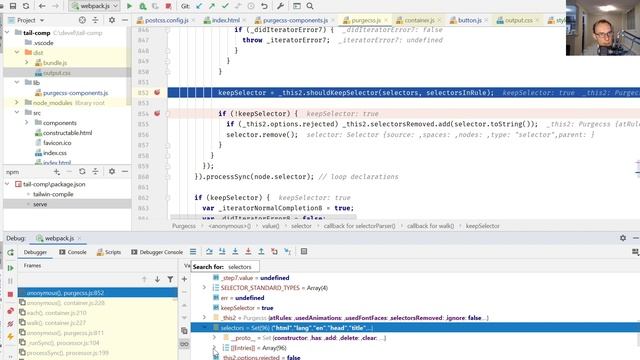640x360 pixels.
Task: Mute breakpoints in debug sidebar
Action: [x=11, y=324]
